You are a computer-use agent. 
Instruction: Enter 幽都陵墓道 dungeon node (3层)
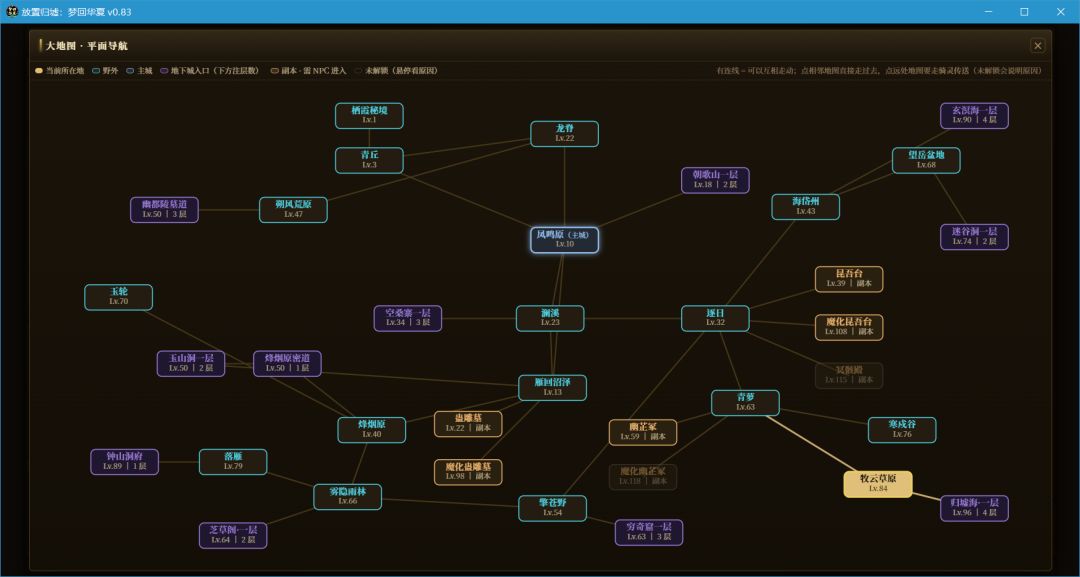click(165, 210)
